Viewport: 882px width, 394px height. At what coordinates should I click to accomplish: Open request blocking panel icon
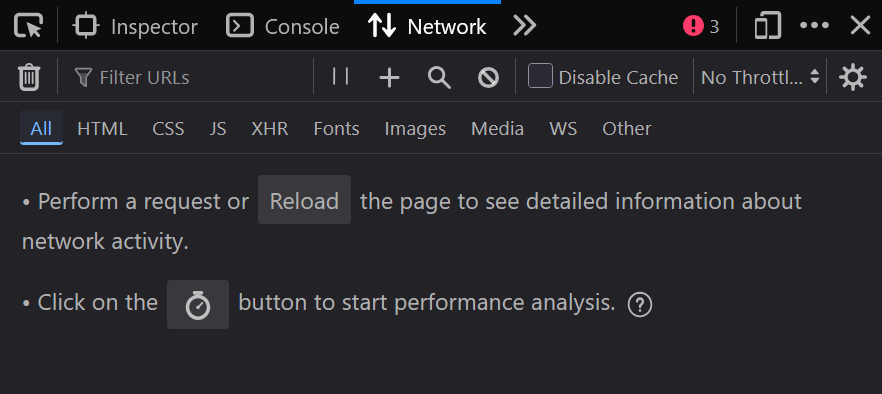point(488,78)
